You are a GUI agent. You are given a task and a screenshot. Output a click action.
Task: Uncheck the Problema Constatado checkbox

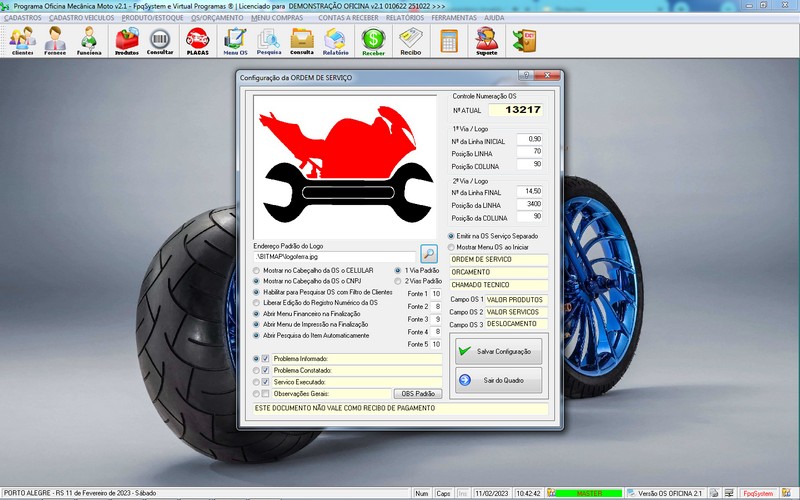(265, 370)
